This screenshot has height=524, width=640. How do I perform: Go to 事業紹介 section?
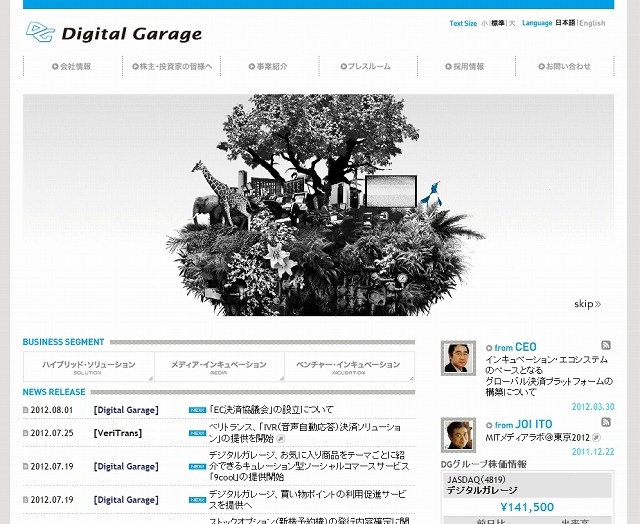tap(268, 66)
